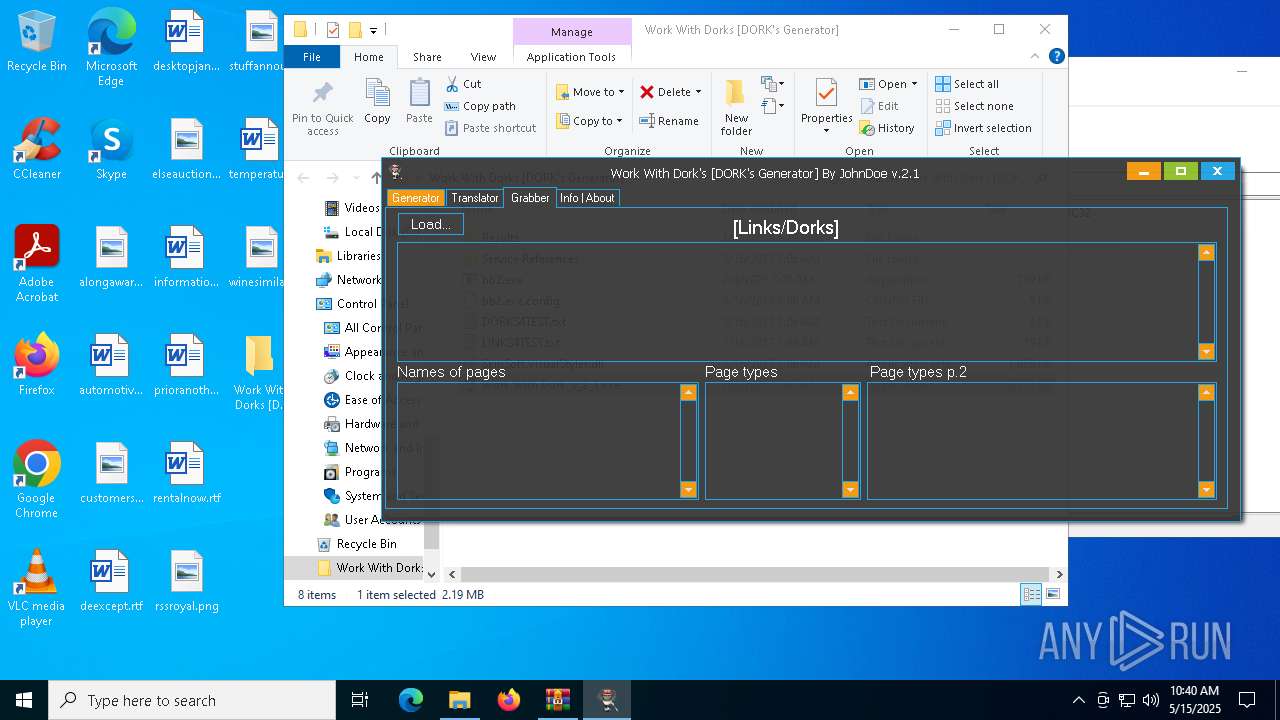The image size is (1280, 720).
Task: Open VLC media player desktop icon
Action: point(37,588)
